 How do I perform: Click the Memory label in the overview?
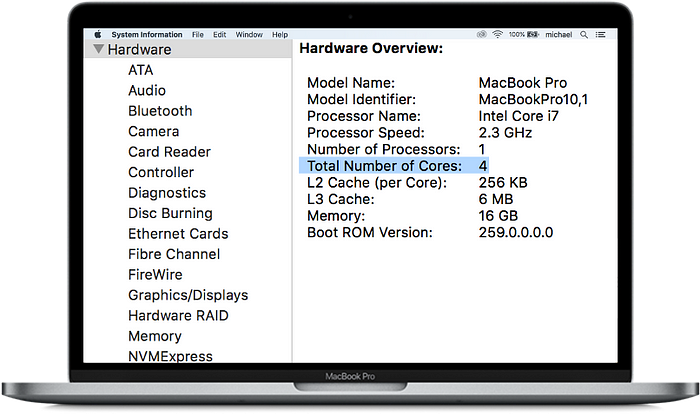pos(336,216)
